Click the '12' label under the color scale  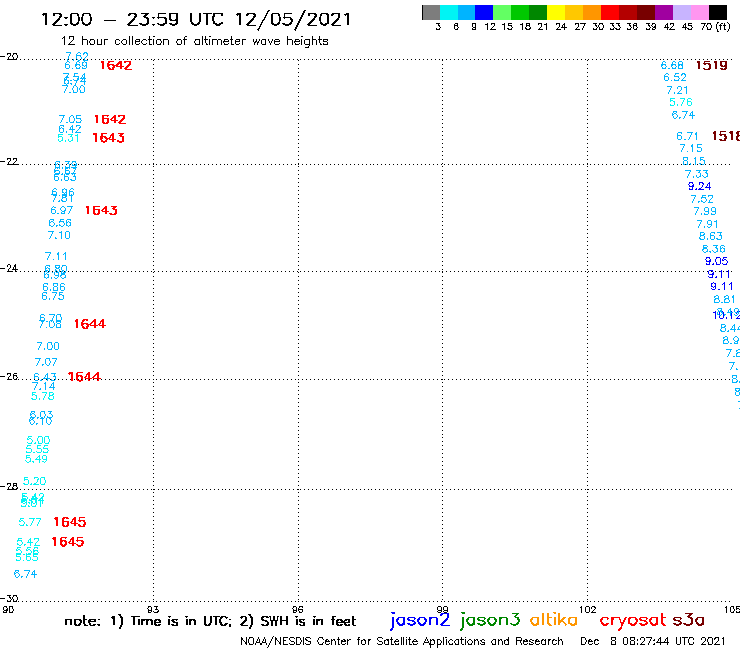click(x=490, y=27)
